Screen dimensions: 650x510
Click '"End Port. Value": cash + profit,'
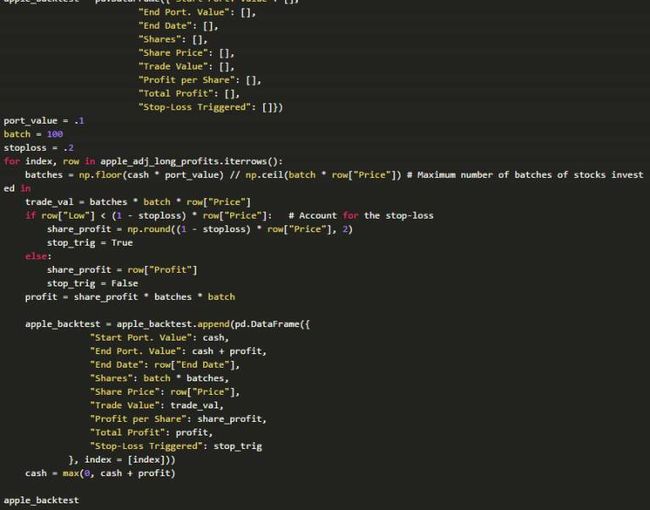178,351
